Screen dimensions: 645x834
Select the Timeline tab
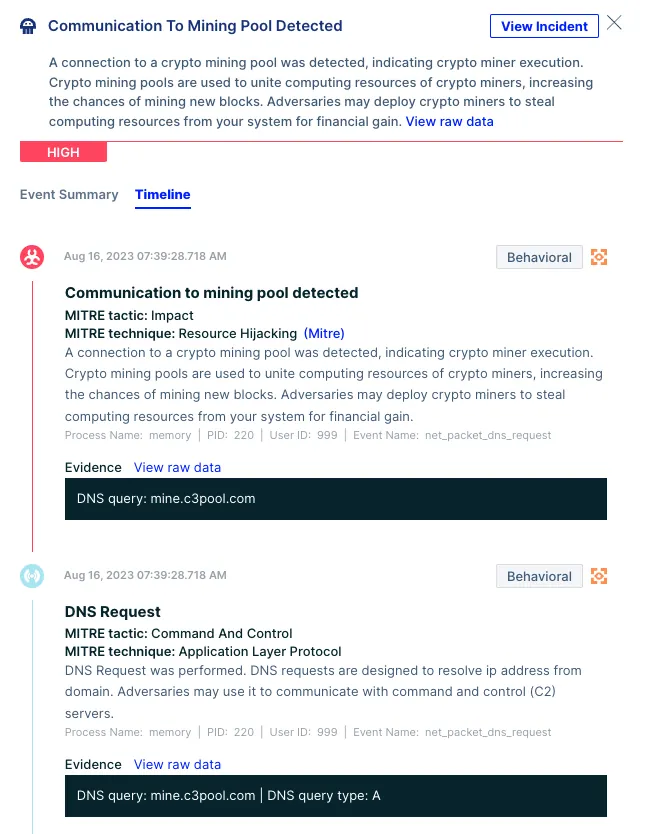163,195
